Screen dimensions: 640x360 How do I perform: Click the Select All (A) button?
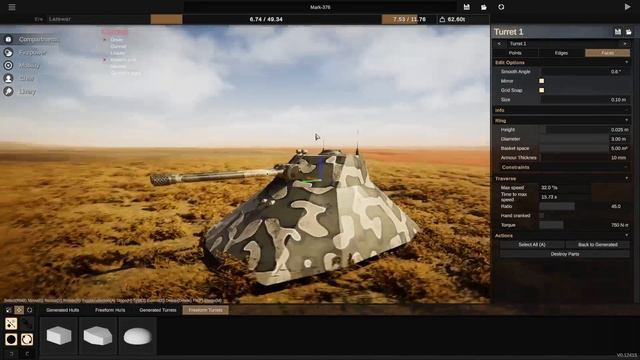tap(532, 244)
